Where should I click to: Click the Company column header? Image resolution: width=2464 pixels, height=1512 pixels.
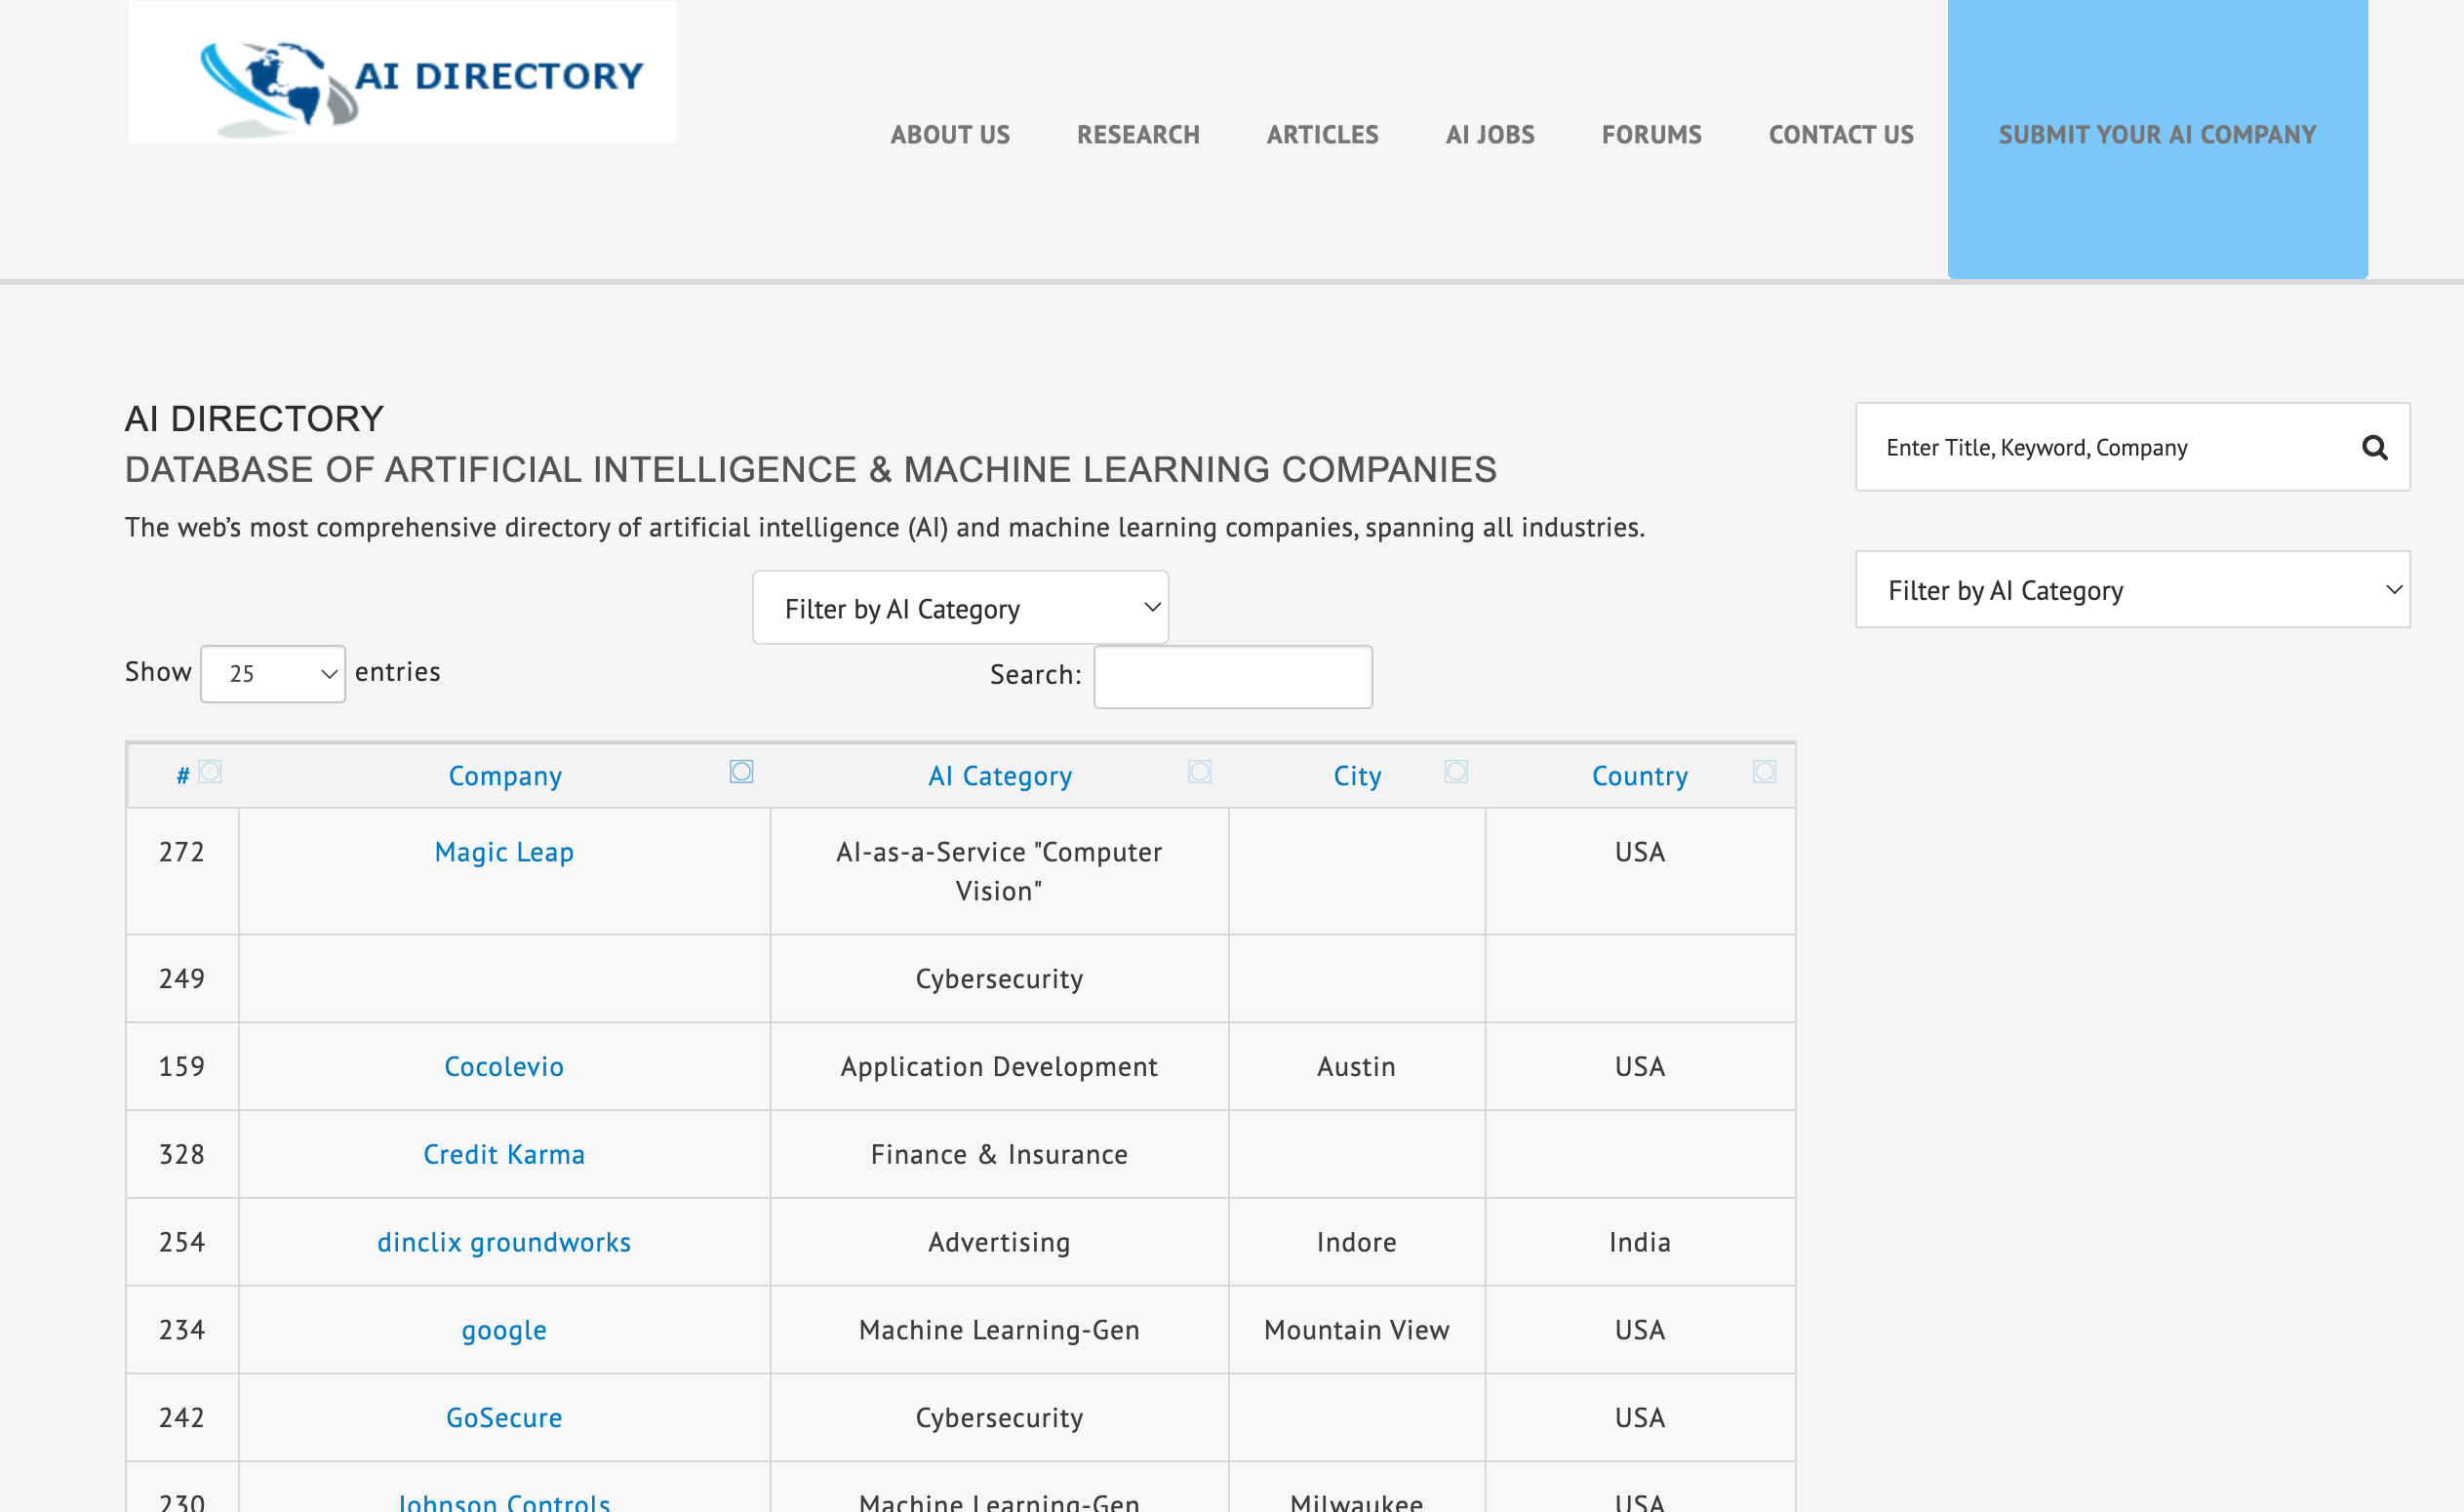pos(505,776)
